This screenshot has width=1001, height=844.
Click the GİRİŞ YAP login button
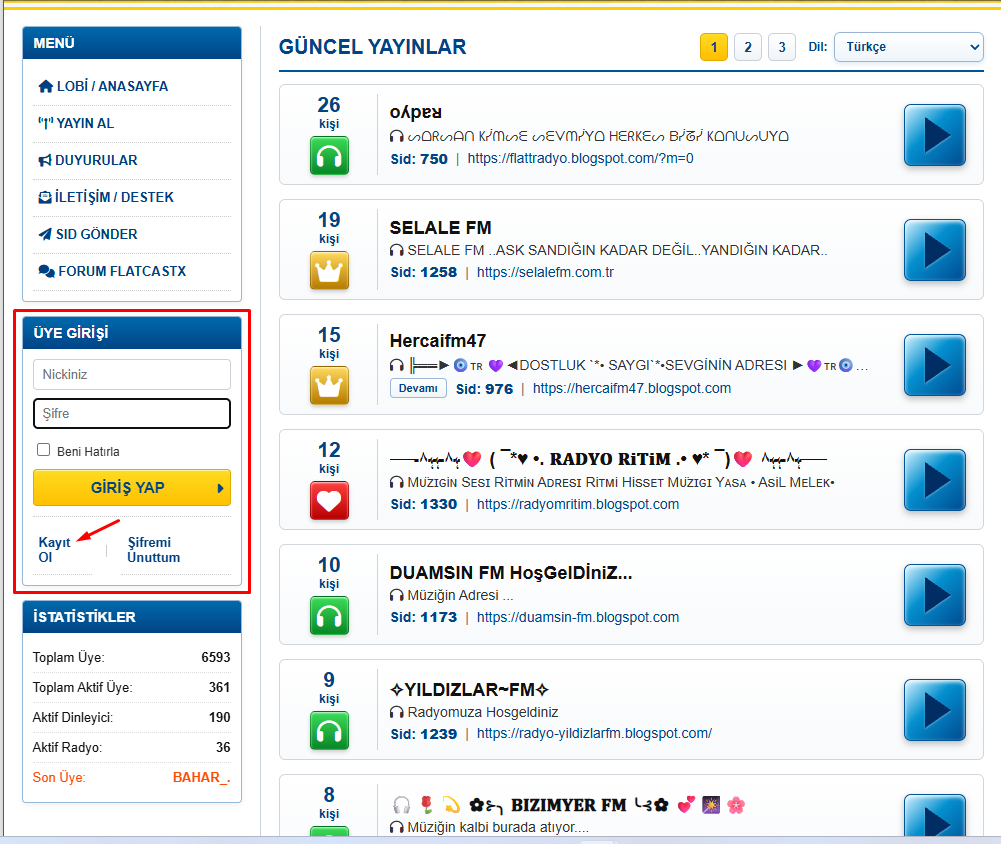(132, 488)
